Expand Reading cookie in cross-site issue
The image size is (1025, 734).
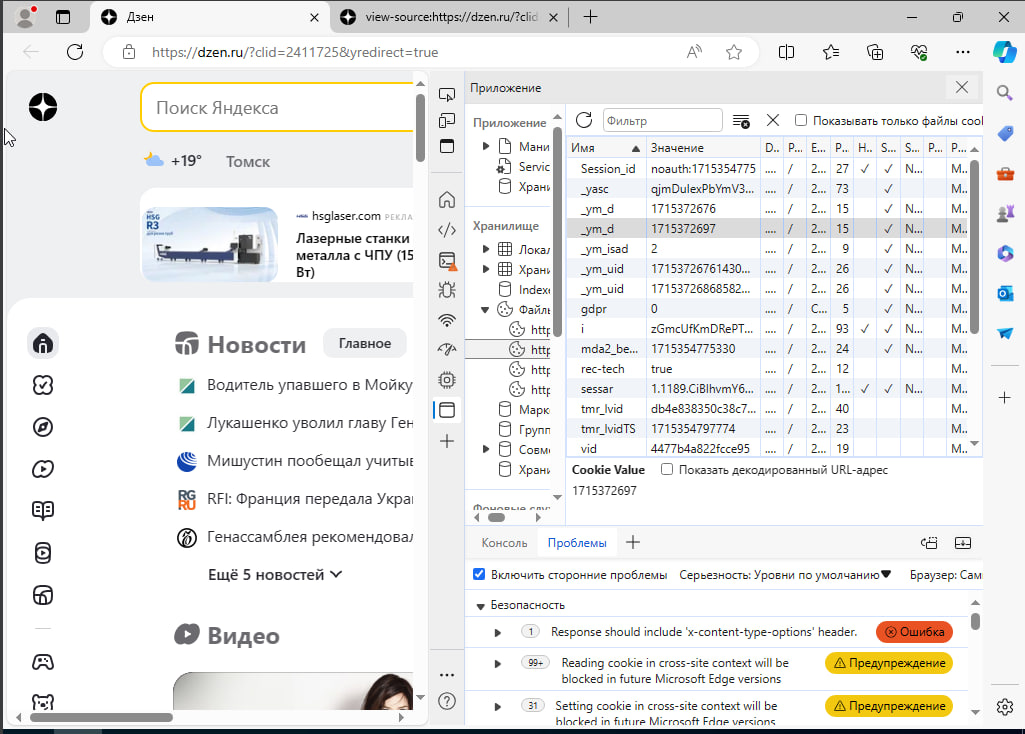click(x=497, y=663)
